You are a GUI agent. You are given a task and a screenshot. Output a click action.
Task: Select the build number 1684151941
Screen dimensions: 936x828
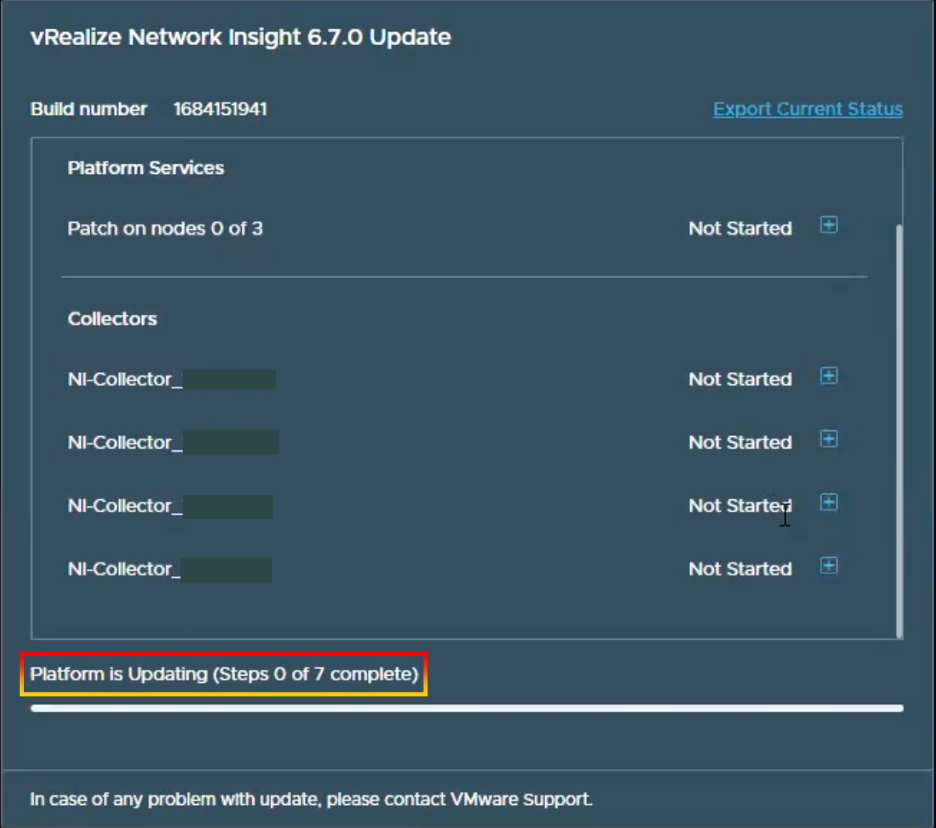pyautogui.click(x=220, y=109)
